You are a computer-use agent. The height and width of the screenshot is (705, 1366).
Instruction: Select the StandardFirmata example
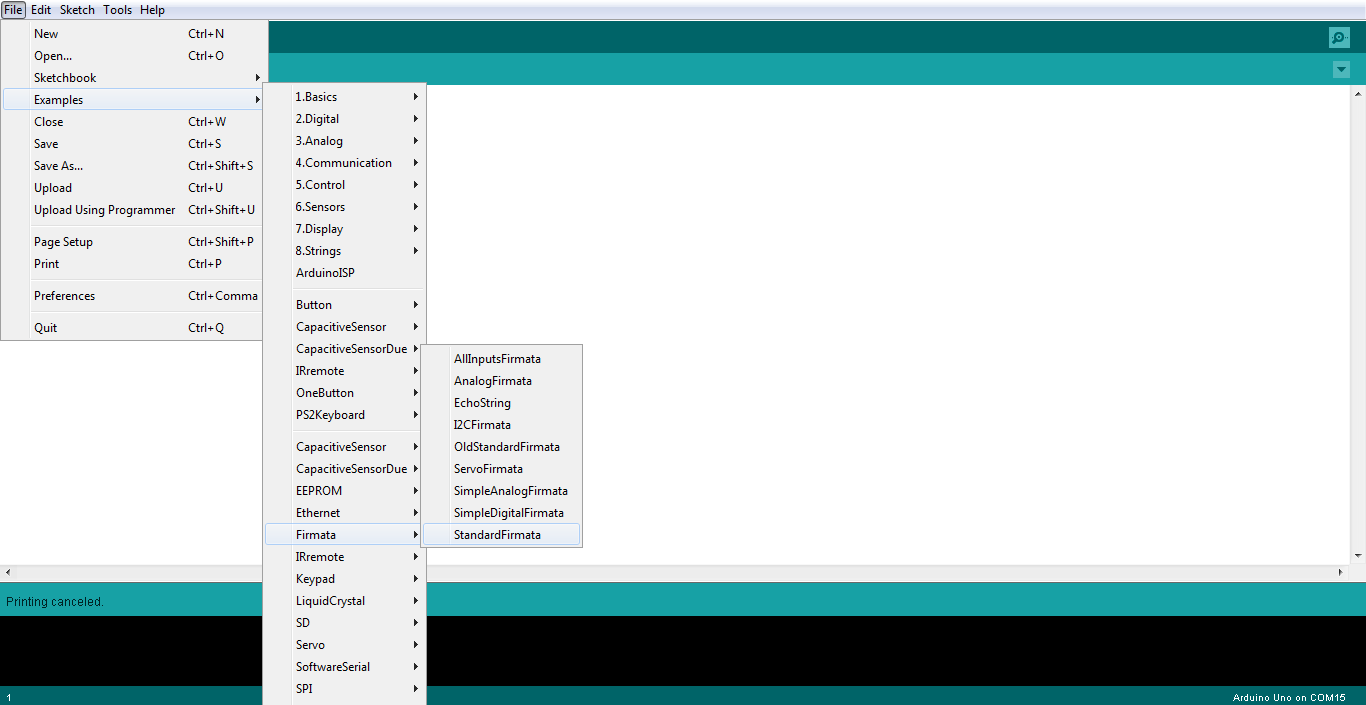pos(498,534)
